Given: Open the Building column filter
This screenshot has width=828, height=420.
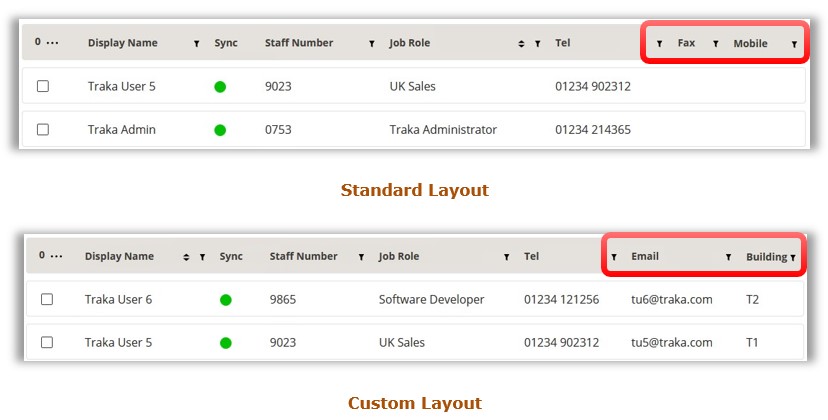Looking at the screenshot, I should point(793,257).
